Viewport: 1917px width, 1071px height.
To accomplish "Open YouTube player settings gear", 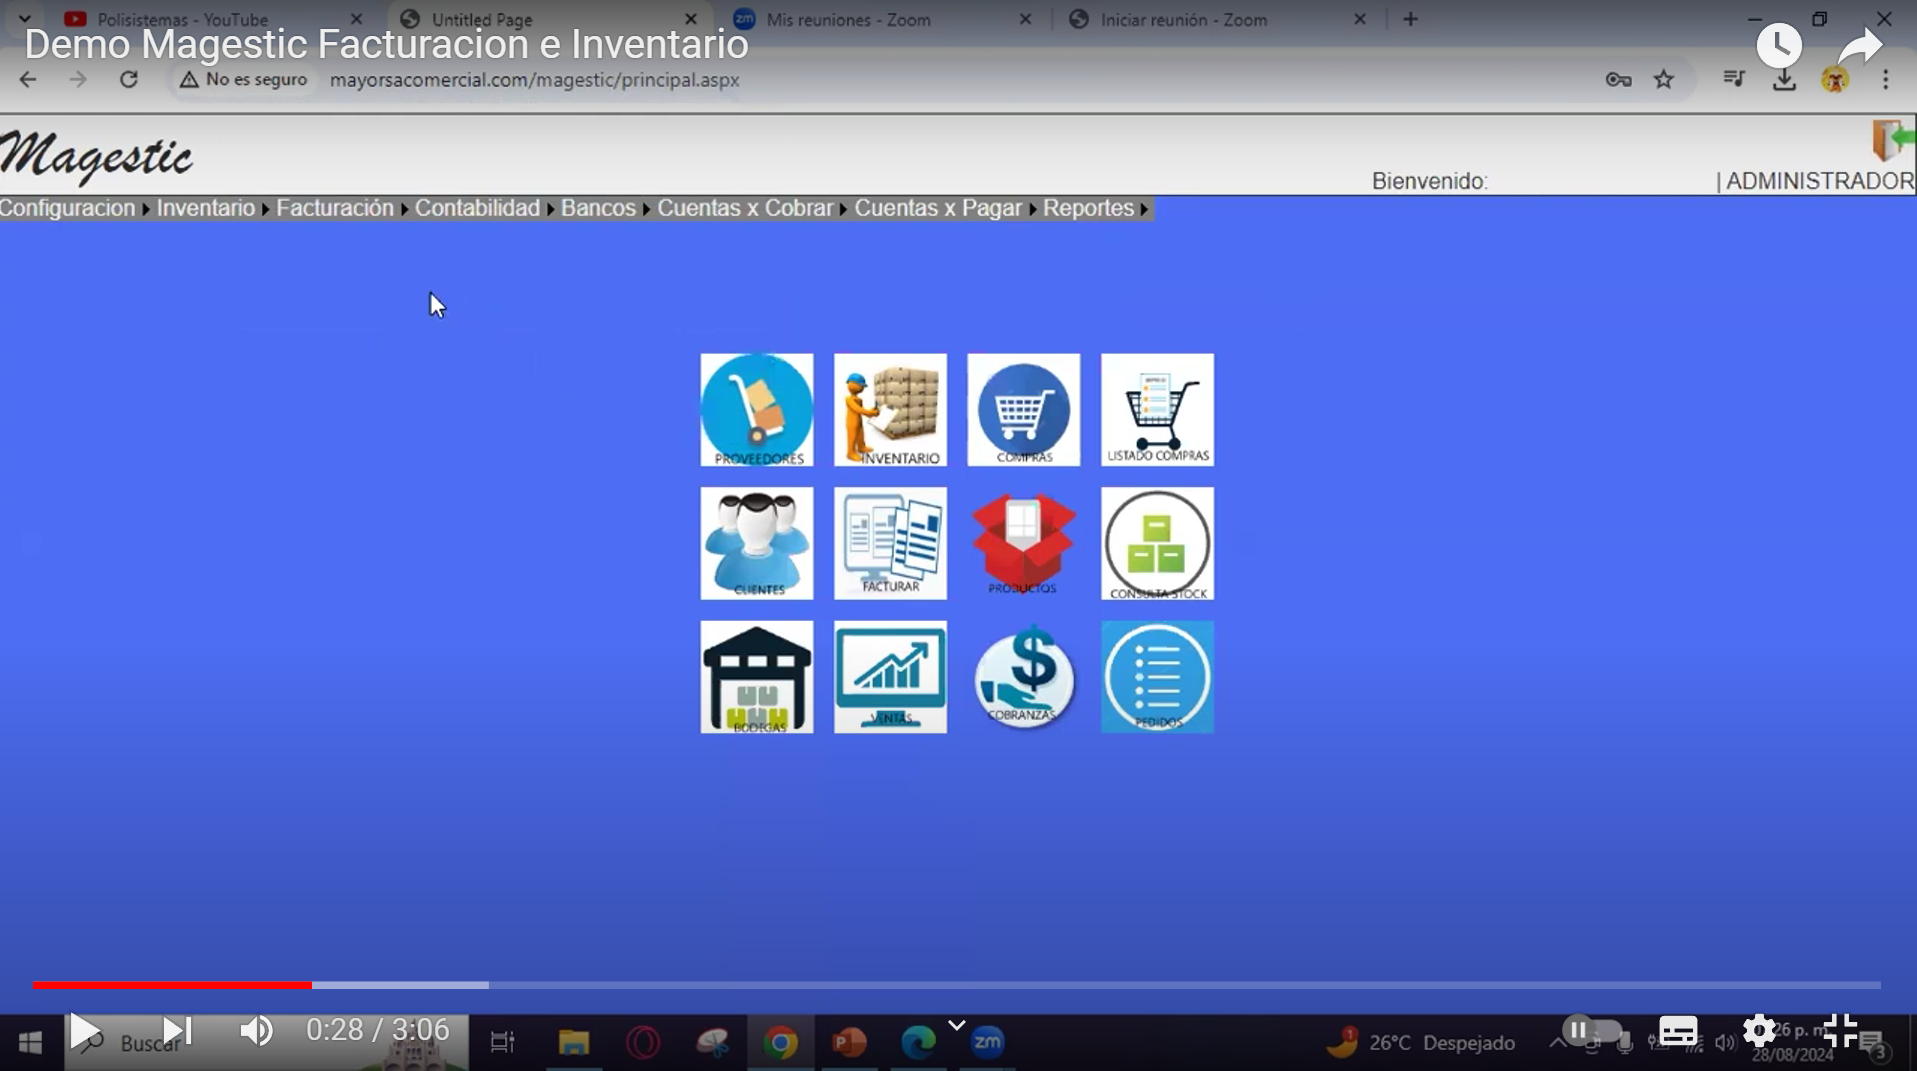I will 1759,1030.
